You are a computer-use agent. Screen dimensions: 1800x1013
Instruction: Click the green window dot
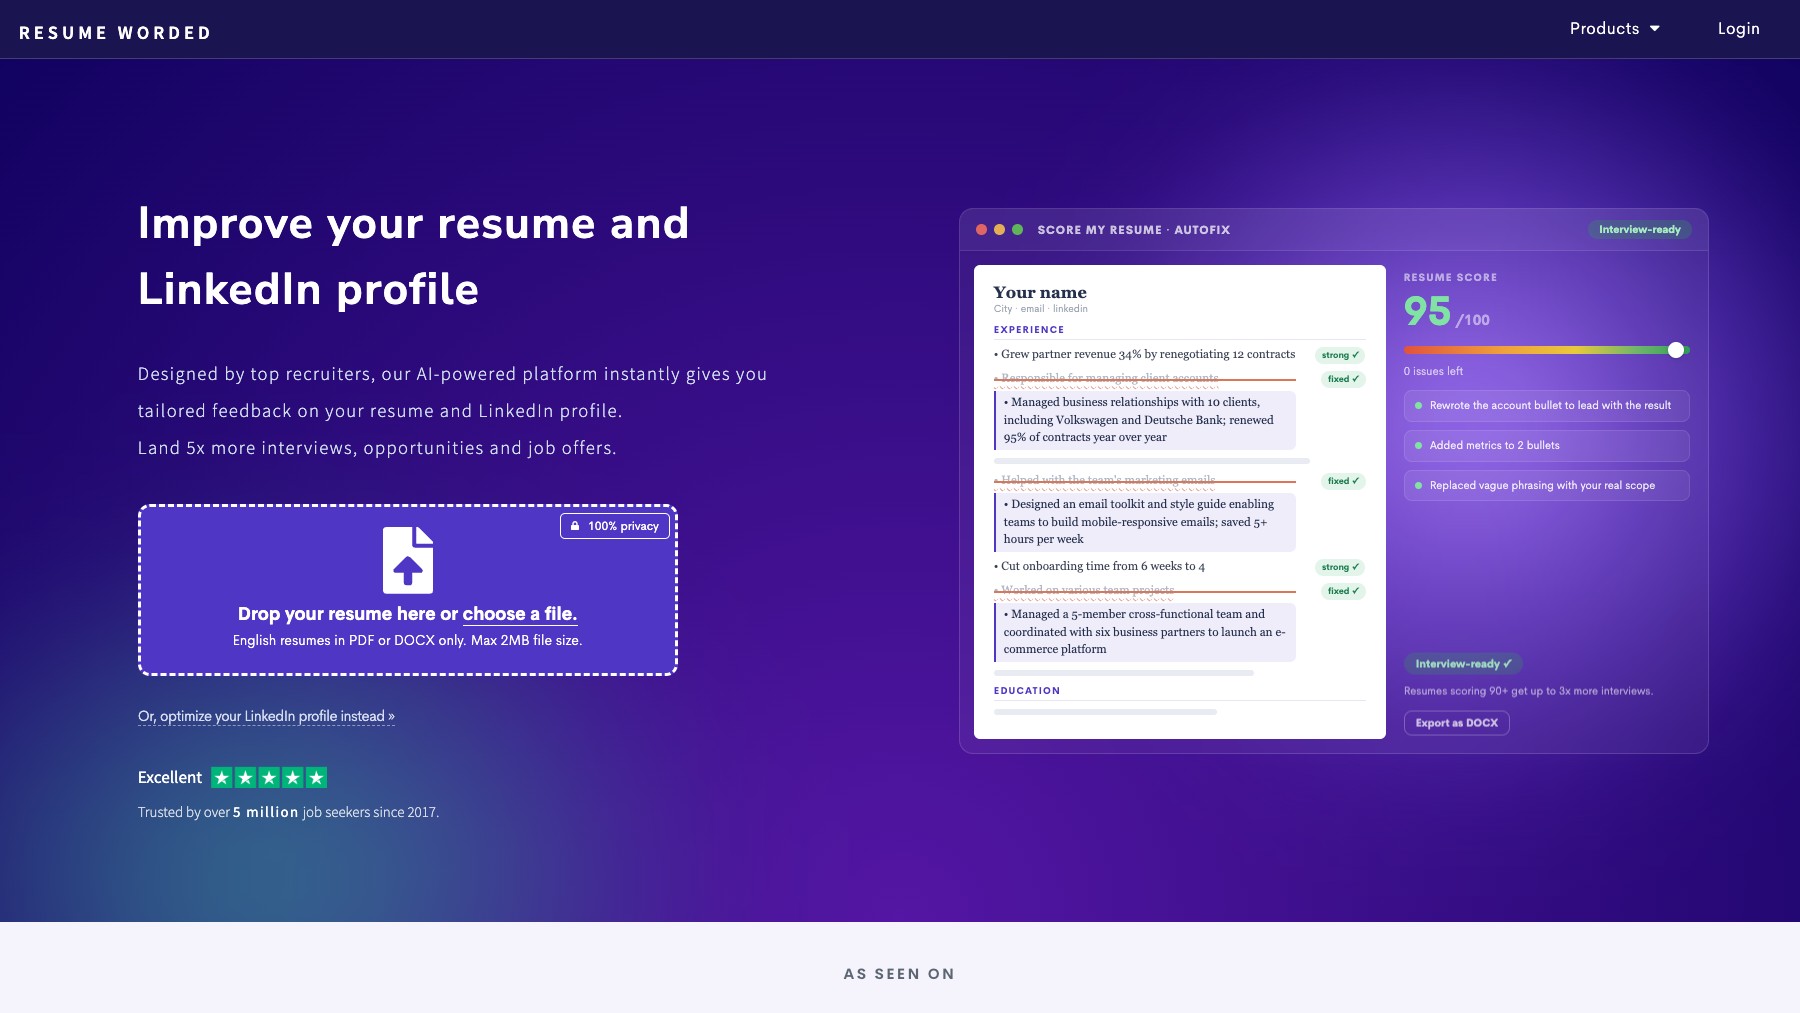[x=1017, y=230]
